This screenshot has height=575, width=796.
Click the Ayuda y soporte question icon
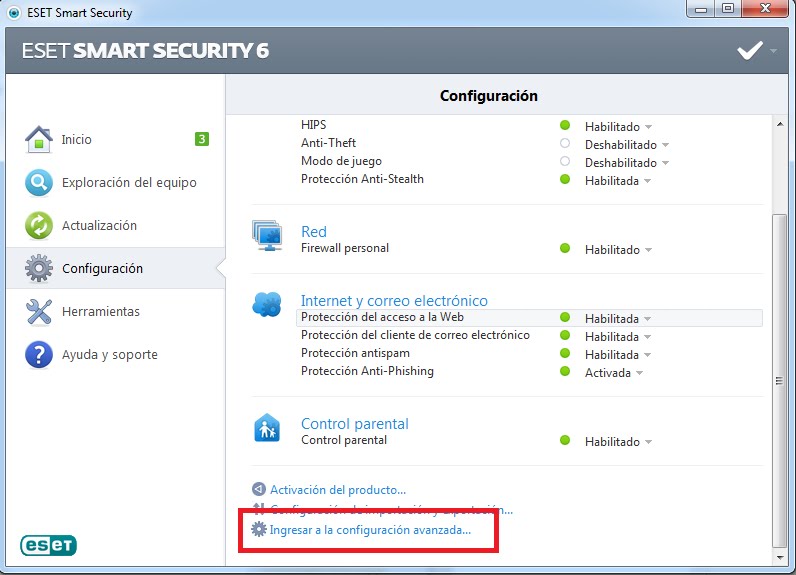(x=38, y=355)
